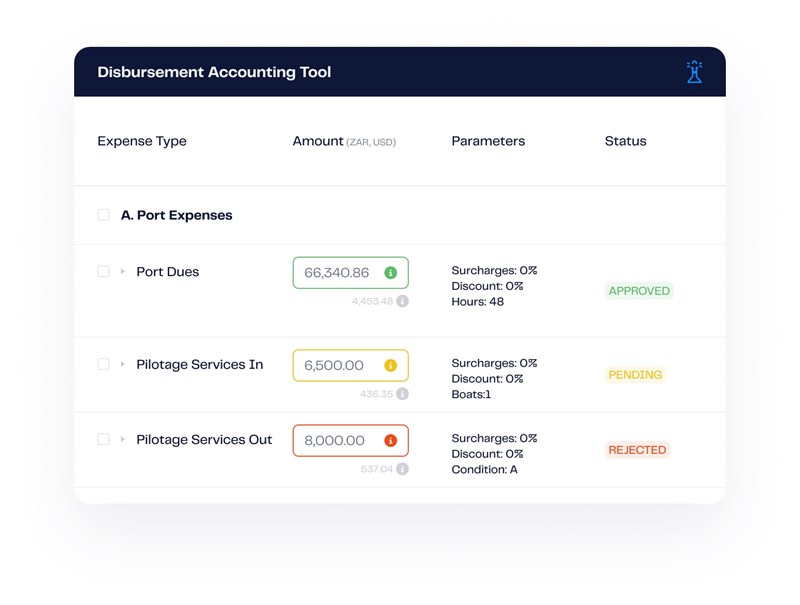Viewport: 800px width, 605px height.
Task: Click red info icon in Pilotage Services Out amount
Action: (390, 441)
